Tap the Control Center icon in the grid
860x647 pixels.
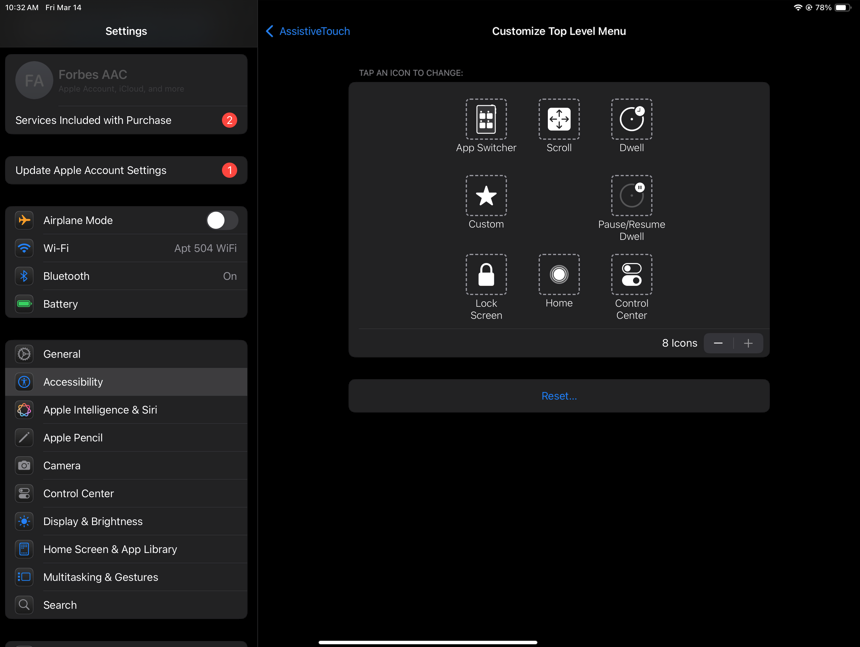[x=631, y=273]
